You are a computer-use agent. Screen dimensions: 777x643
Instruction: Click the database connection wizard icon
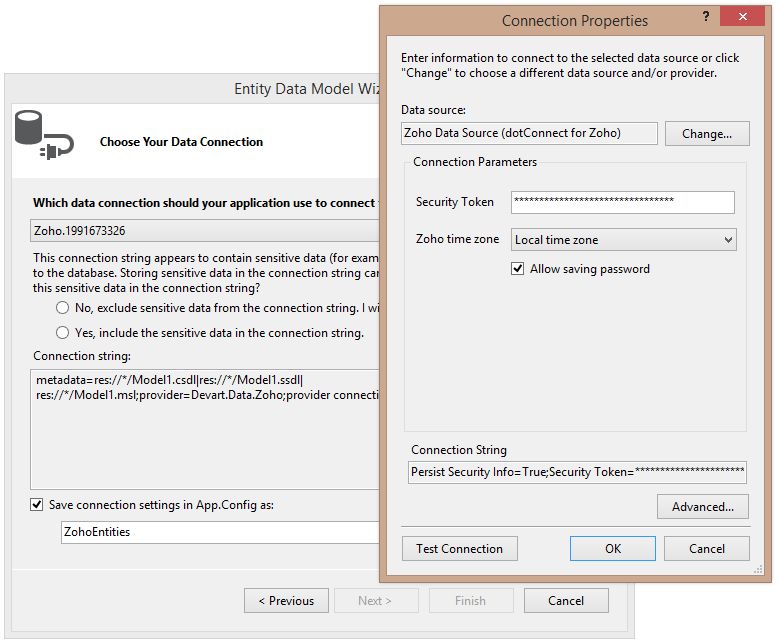[43, 135]
